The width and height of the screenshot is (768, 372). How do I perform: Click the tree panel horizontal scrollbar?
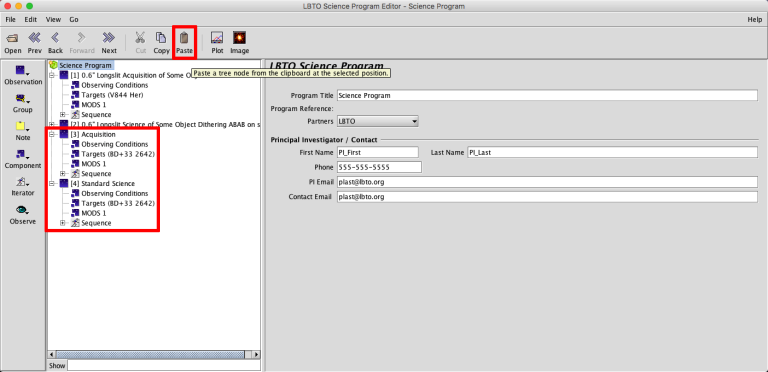(154, 354)
